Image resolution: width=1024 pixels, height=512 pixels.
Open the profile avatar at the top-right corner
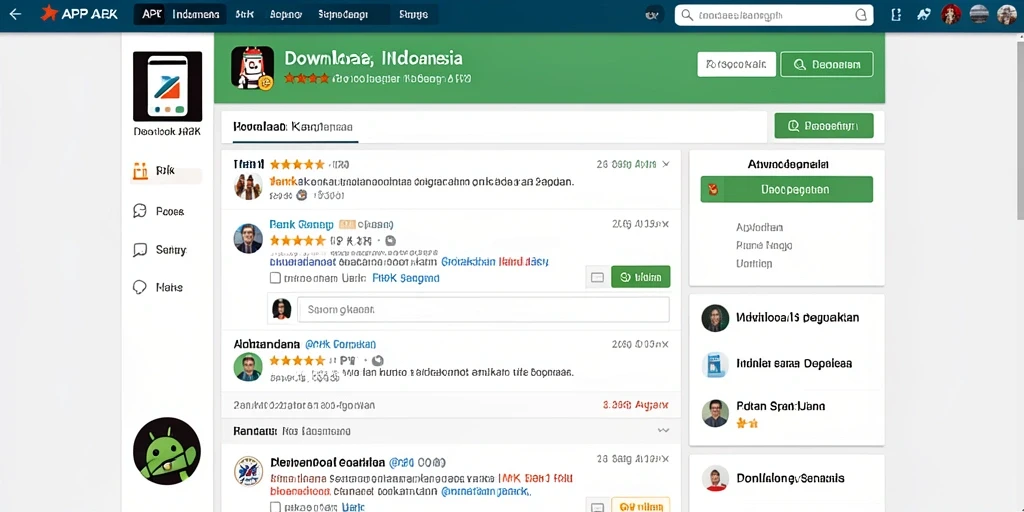click(x=1007, y=14)
